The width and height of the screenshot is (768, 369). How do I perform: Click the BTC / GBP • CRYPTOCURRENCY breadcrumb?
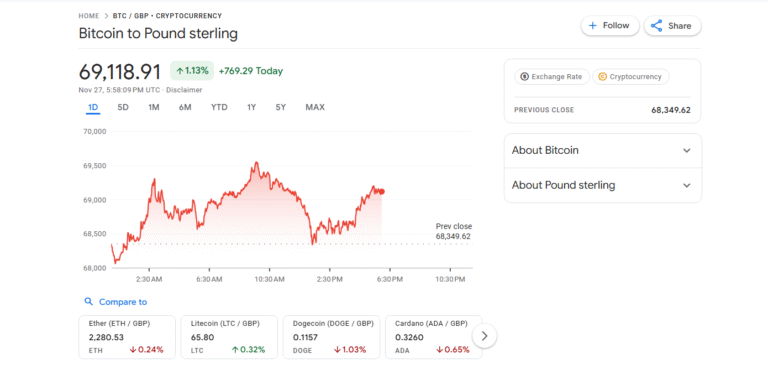click(167, 16)
